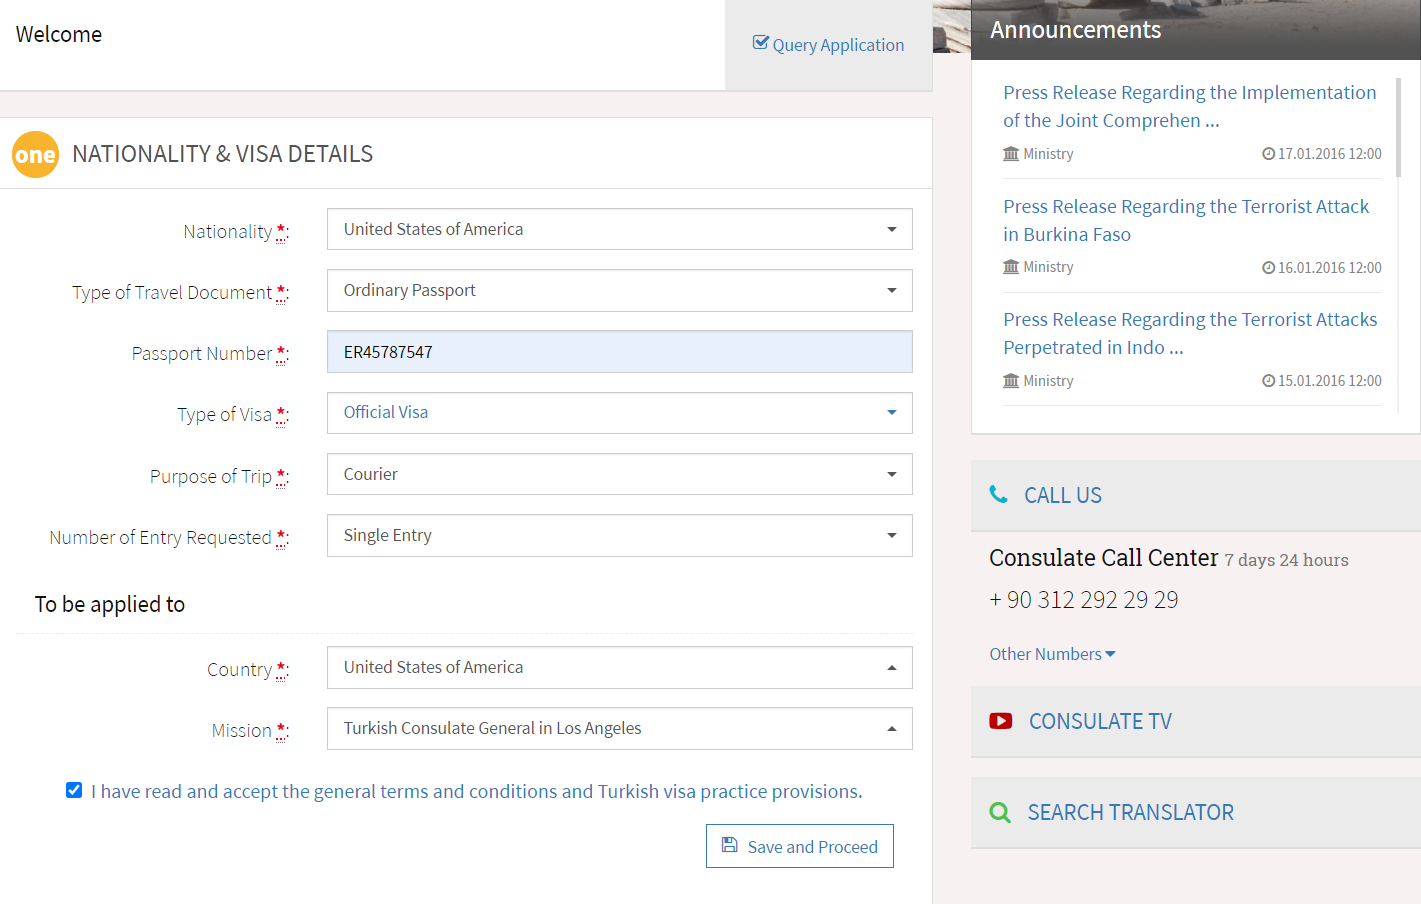The width and height of the screenshot is (1421, 904).
Task: Click the NATIONALITY & VISA DETAILS heading
Action: click(x=222, y=154)
